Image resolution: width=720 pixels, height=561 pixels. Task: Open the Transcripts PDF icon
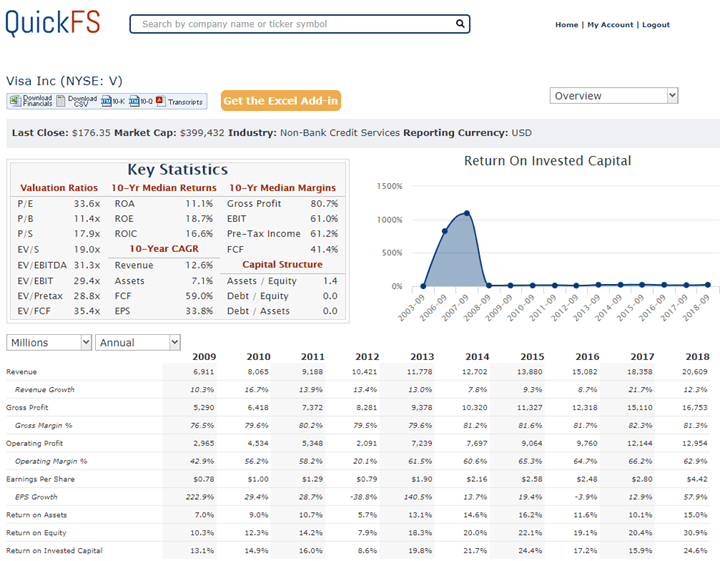160,101
